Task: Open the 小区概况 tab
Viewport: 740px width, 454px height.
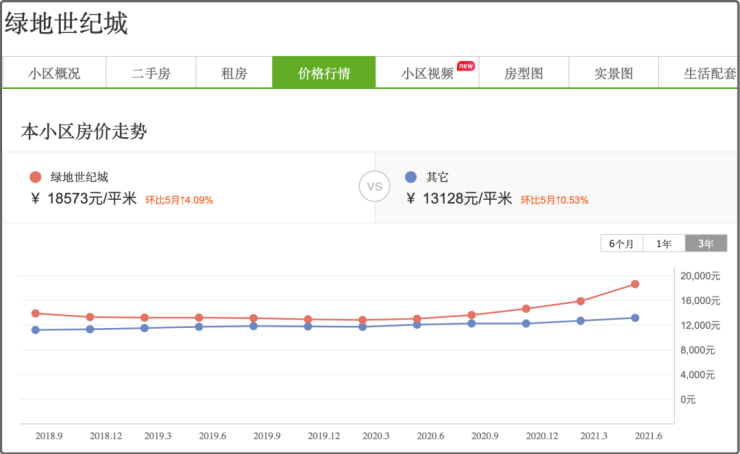Action: (x=54, y=74)
